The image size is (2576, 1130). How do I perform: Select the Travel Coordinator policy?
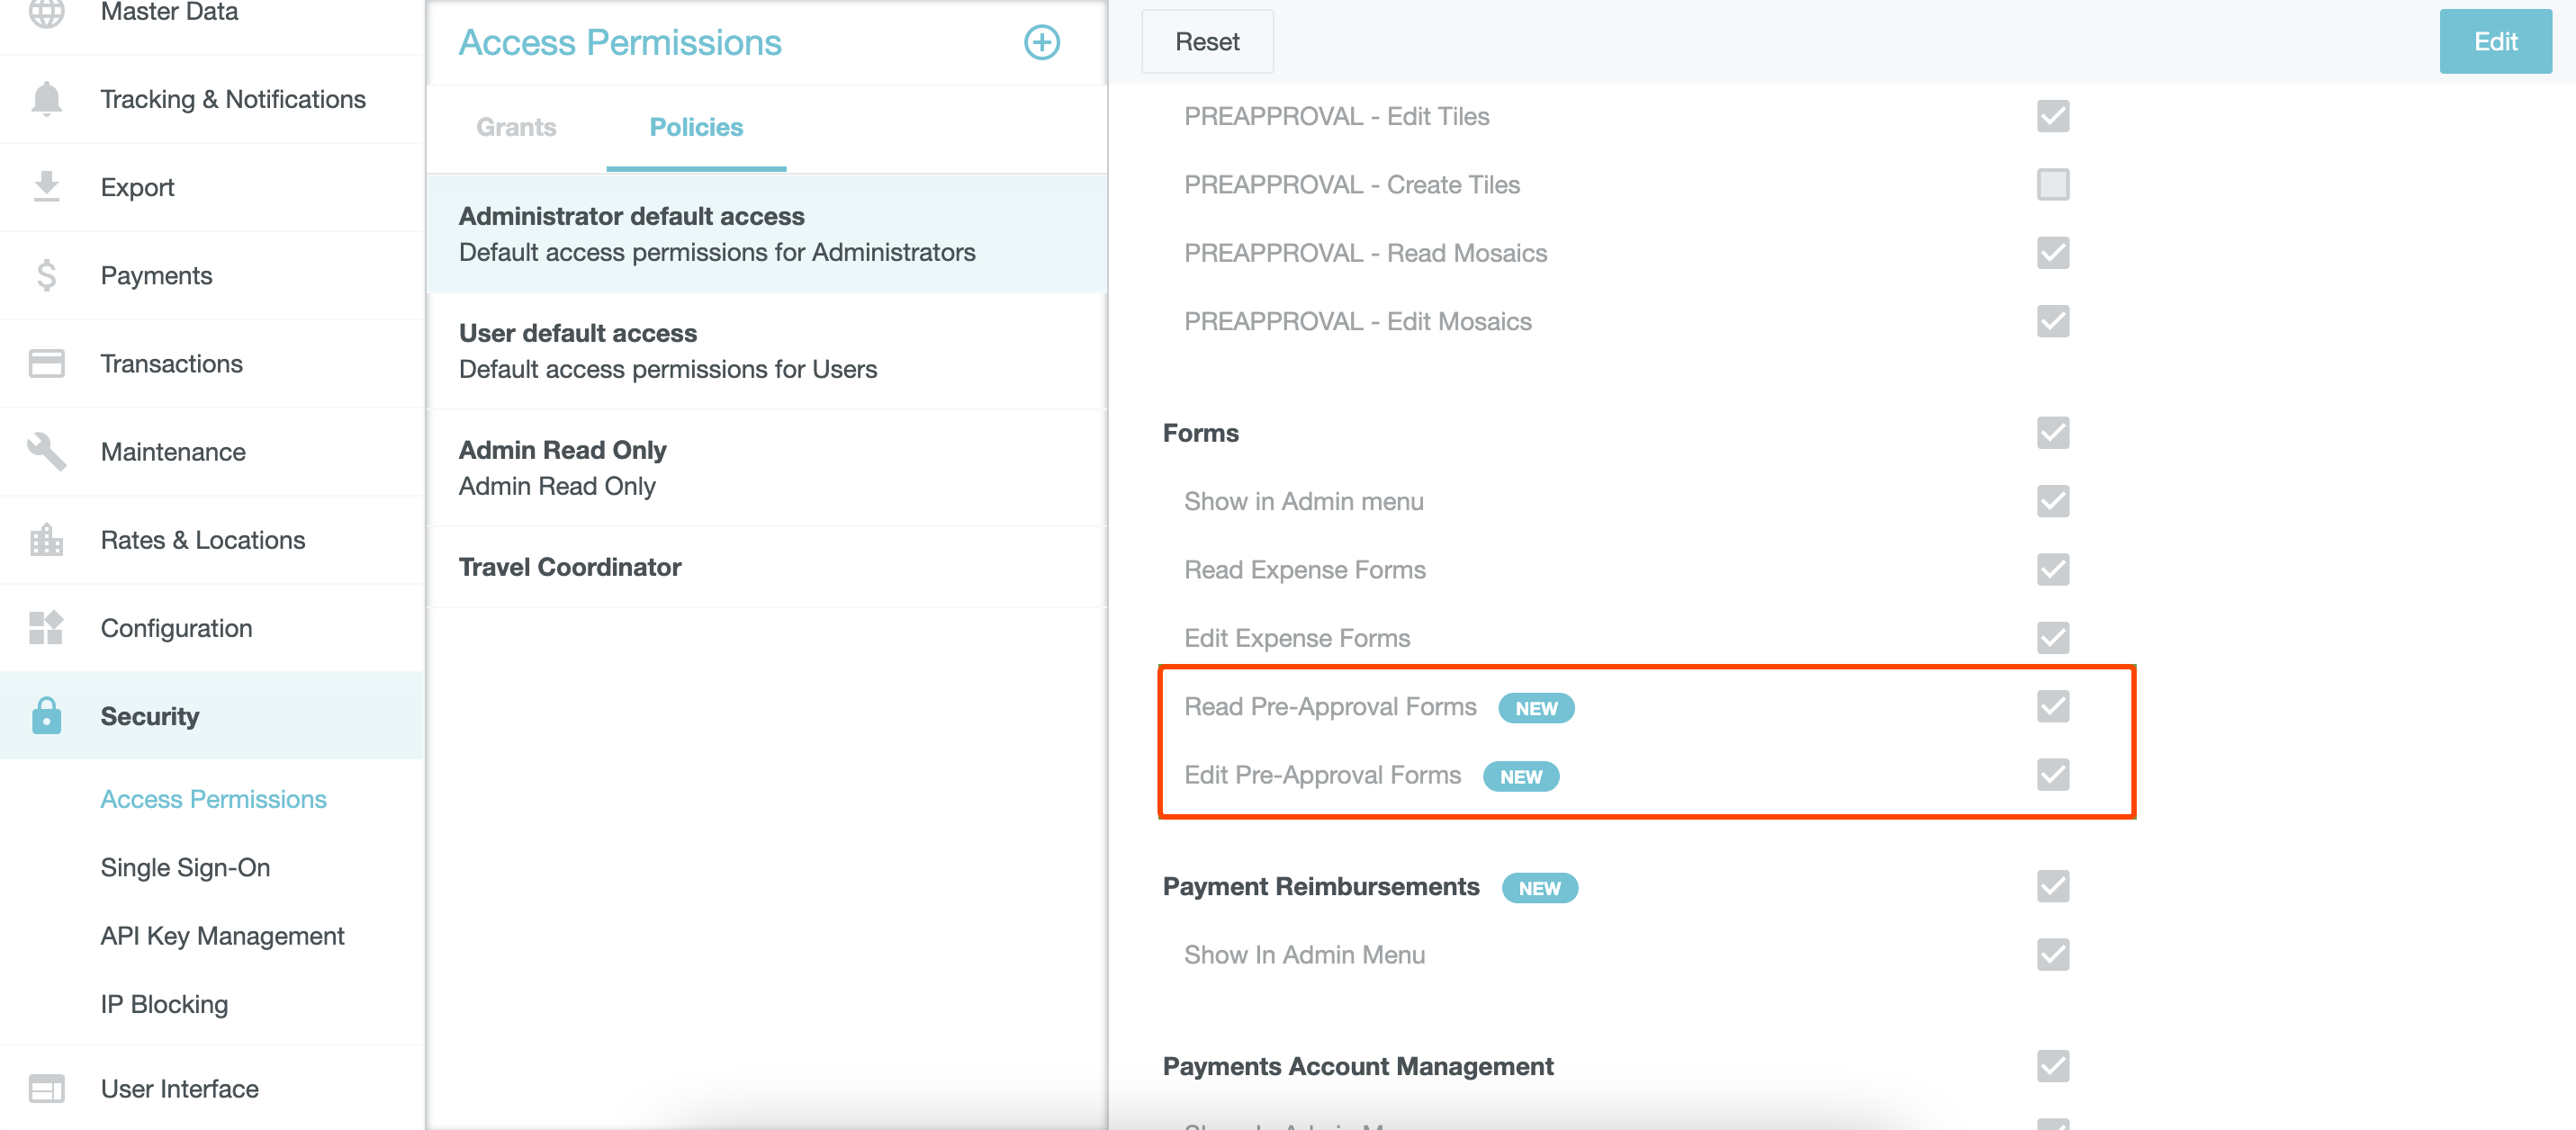point(570,567)
